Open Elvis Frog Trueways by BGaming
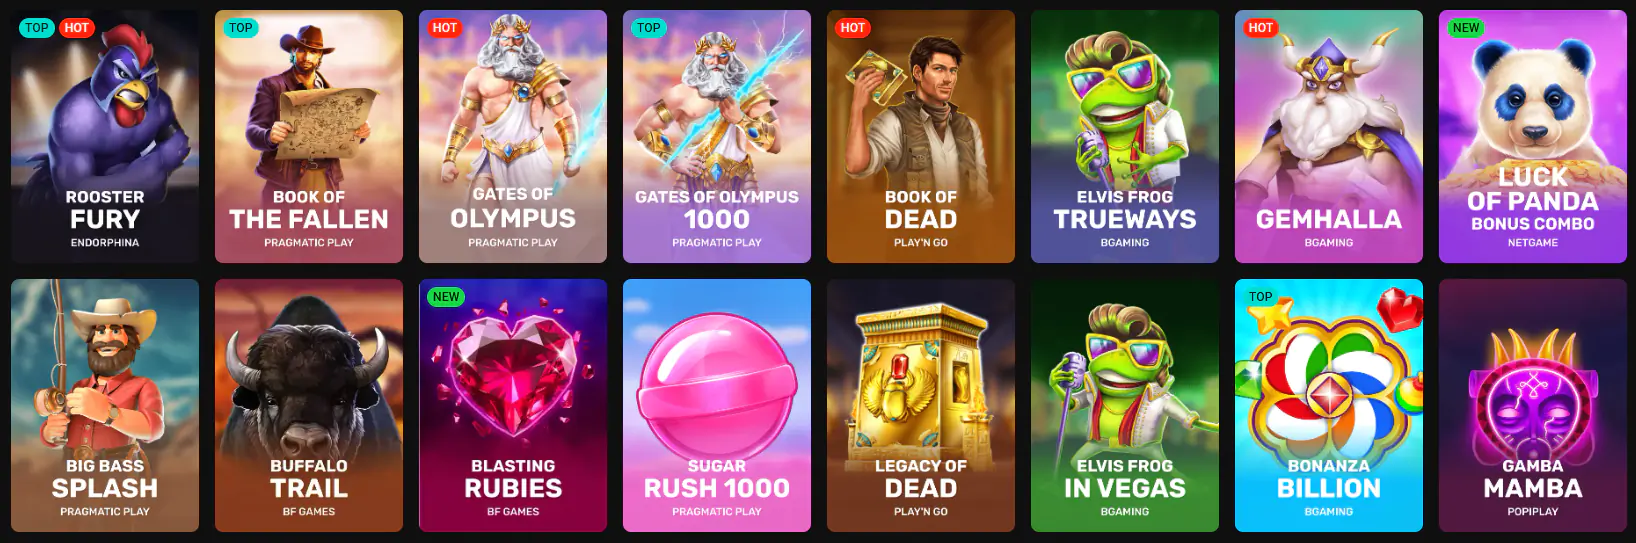This screenshot has height=543, width=1636. (1125, 136)
